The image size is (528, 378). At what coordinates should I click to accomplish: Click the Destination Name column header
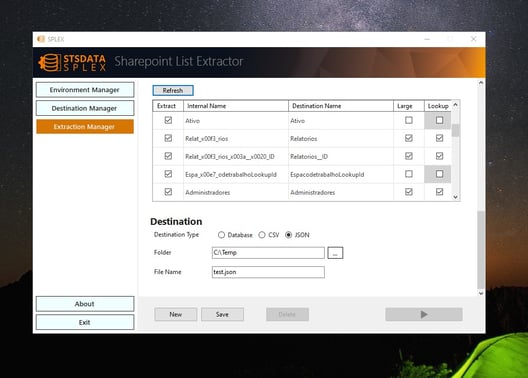click(x=341, y=106)
